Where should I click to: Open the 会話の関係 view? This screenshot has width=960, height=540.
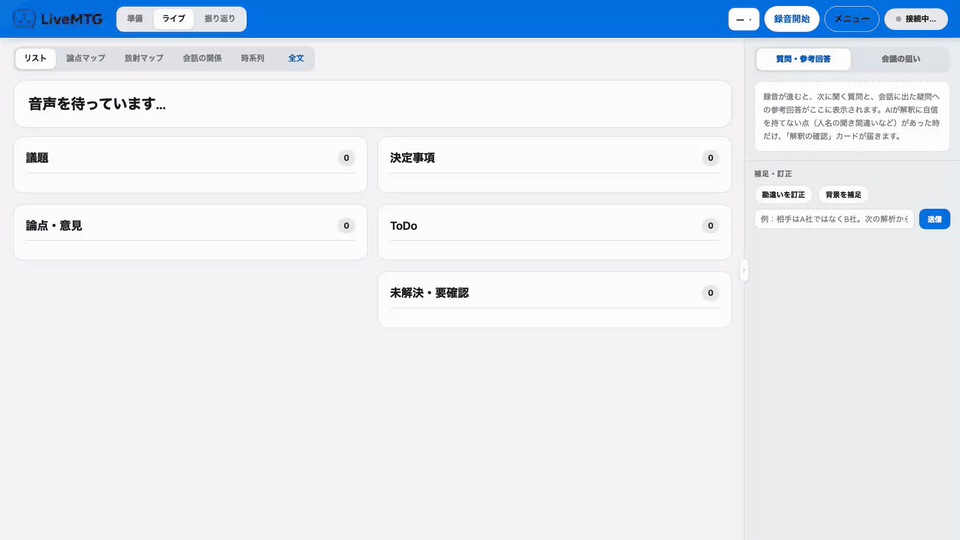click(x=202, y=58)
